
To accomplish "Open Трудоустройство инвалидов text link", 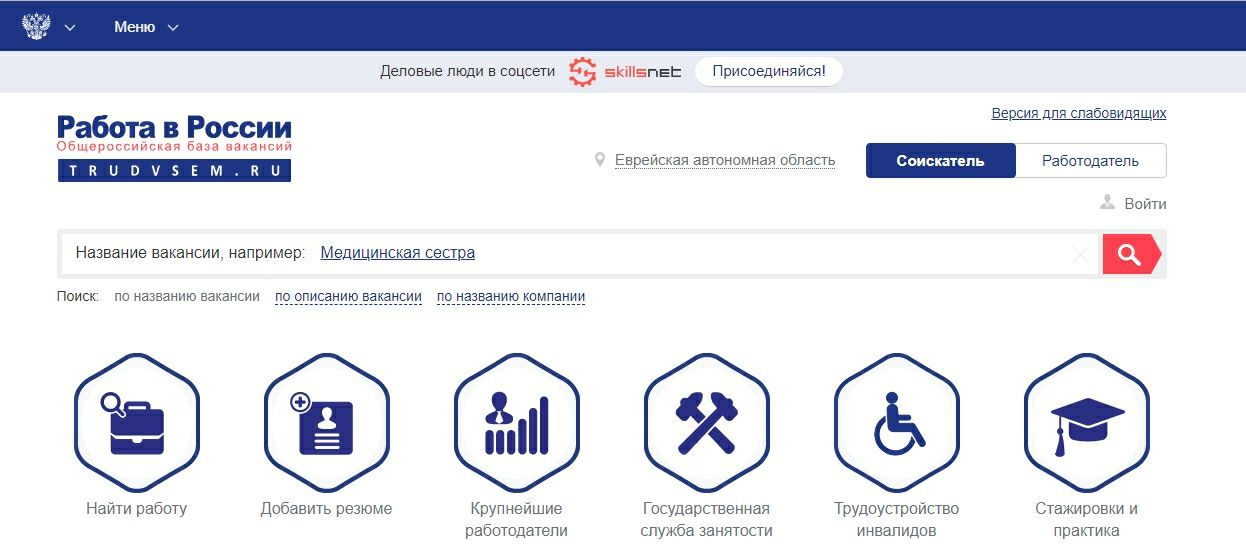I will click(x=897, y=520).
